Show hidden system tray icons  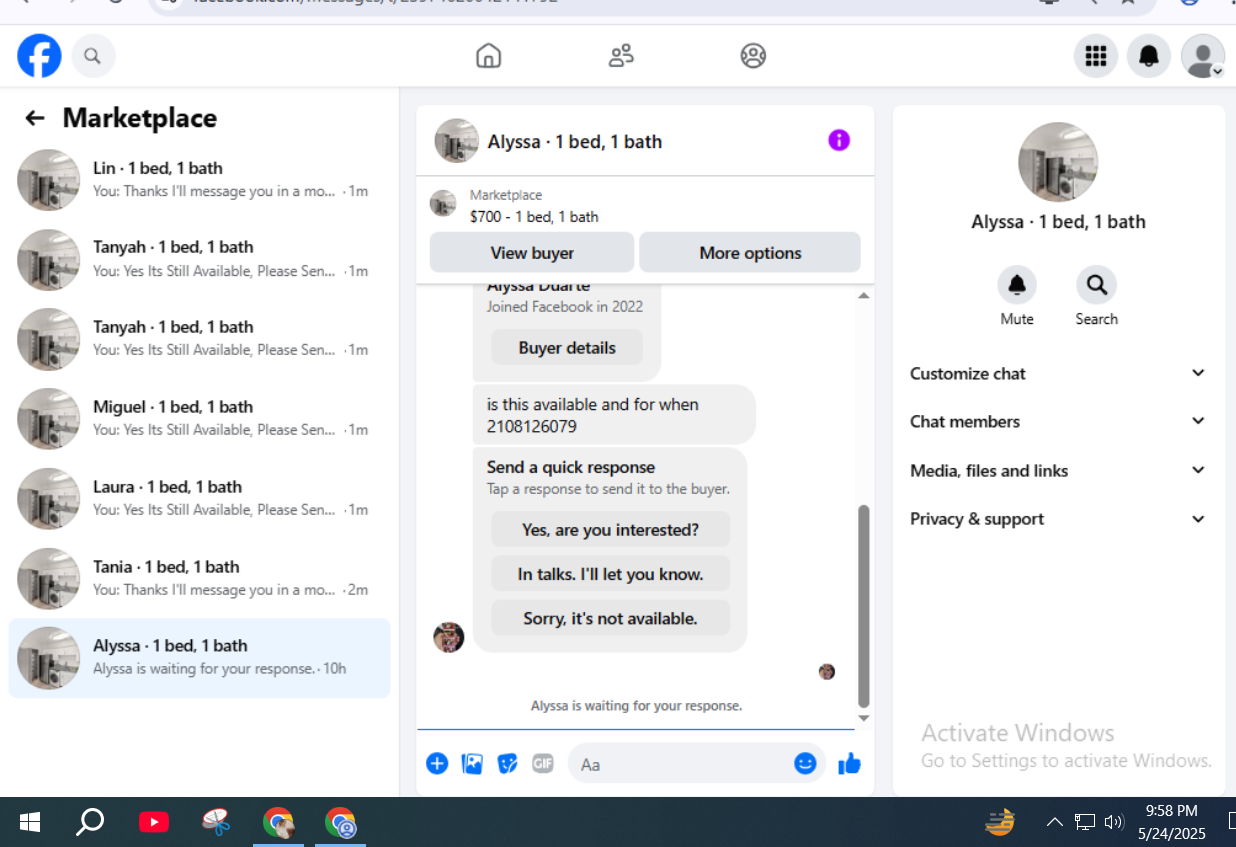pyautogui.click(x=1054, y=822)
